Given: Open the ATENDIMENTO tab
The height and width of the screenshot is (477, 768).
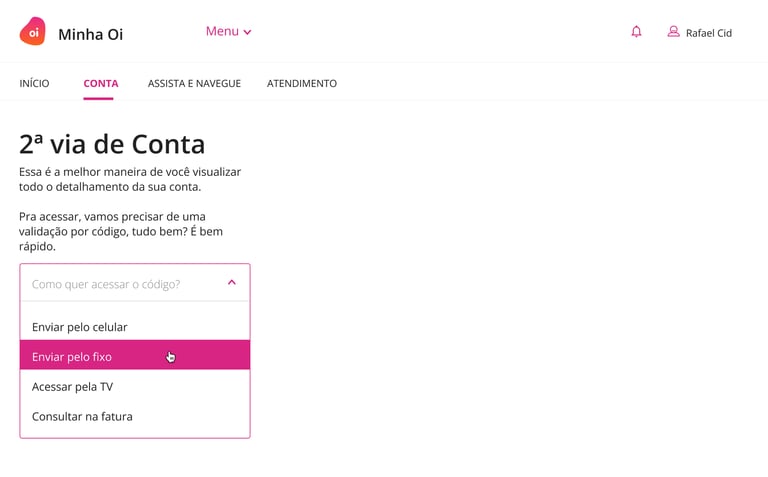Looking at the screenshot, I should point(302,83).
